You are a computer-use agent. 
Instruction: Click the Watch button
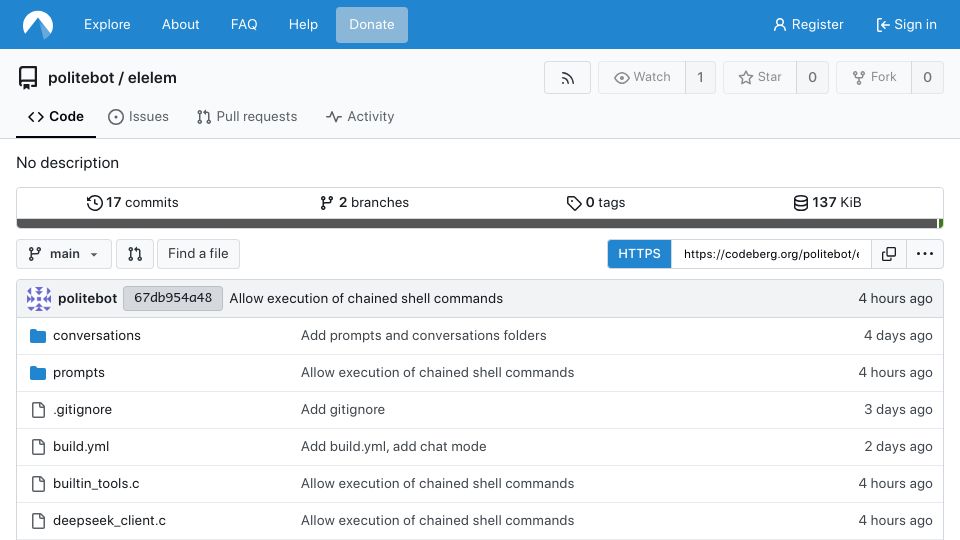point(642,78)
